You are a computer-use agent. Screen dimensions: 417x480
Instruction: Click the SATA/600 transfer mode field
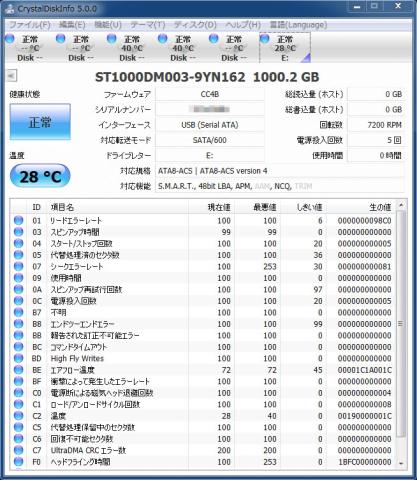point(210,140)
